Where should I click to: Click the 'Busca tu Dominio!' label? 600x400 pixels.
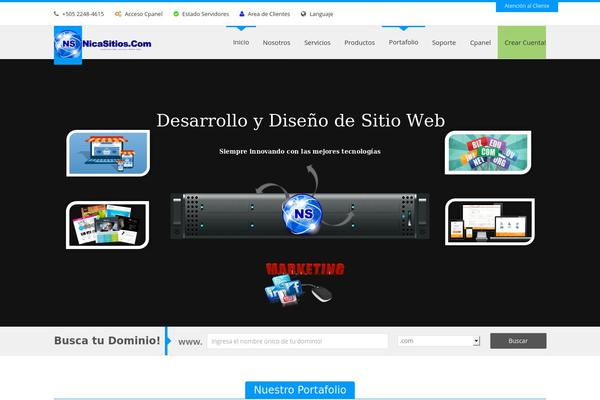tap(107, 340)
